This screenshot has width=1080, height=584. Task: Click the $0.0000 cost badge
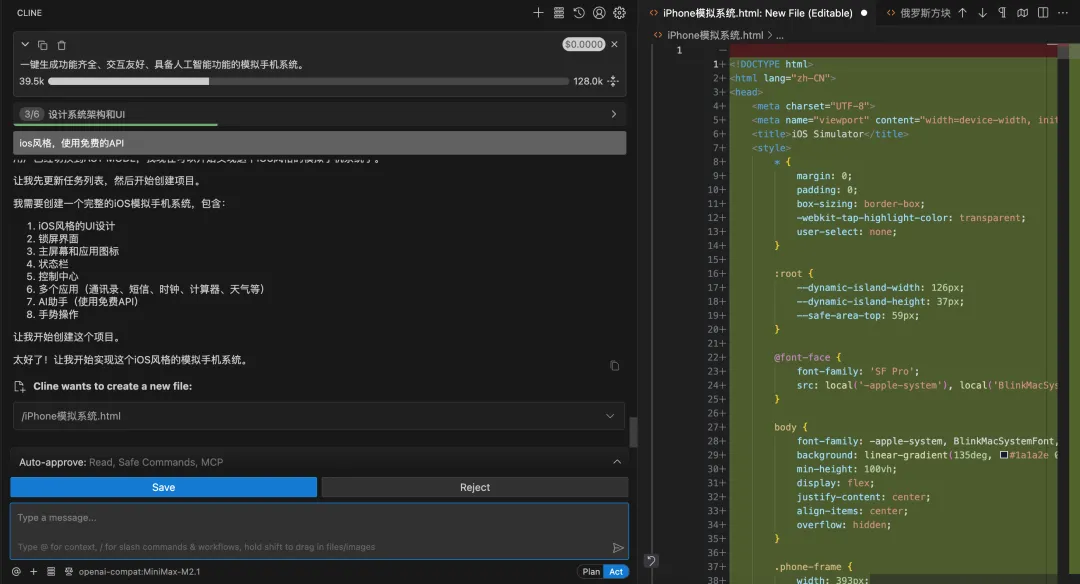point(583,44)
